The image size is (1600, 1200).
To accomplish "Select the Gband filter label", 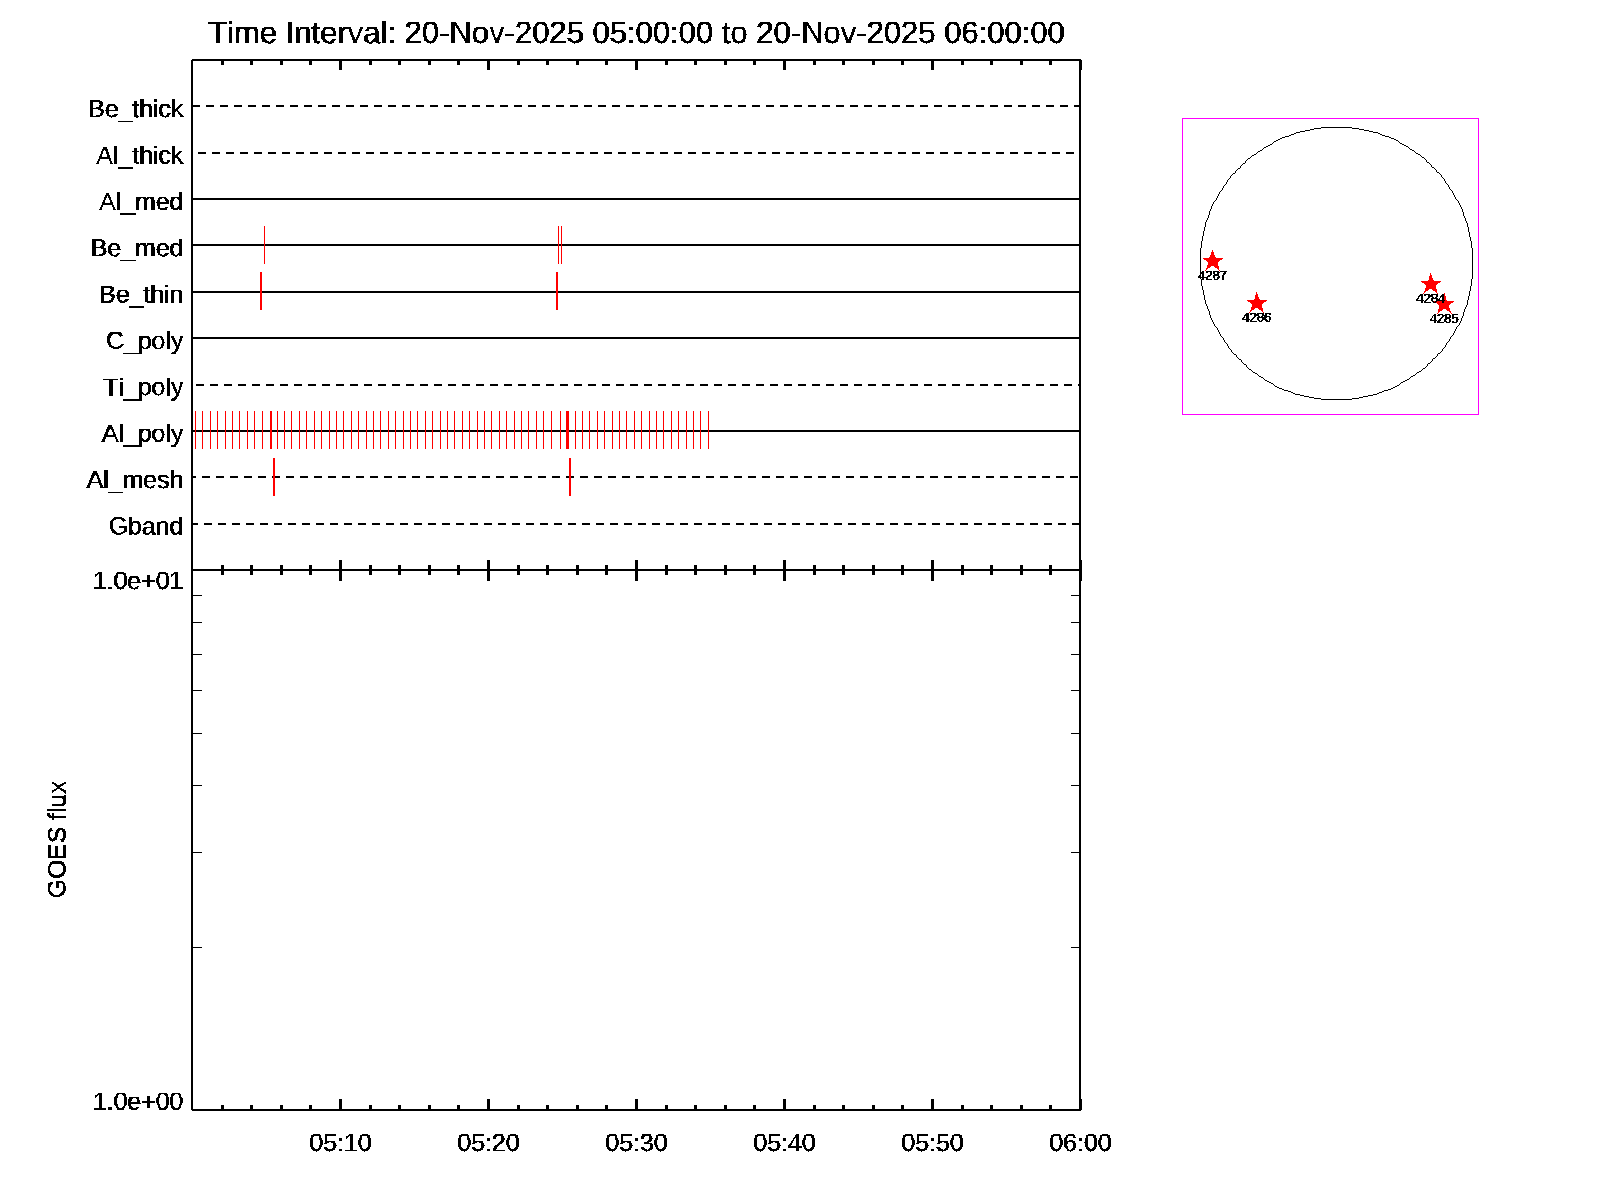I will point(146,526).
